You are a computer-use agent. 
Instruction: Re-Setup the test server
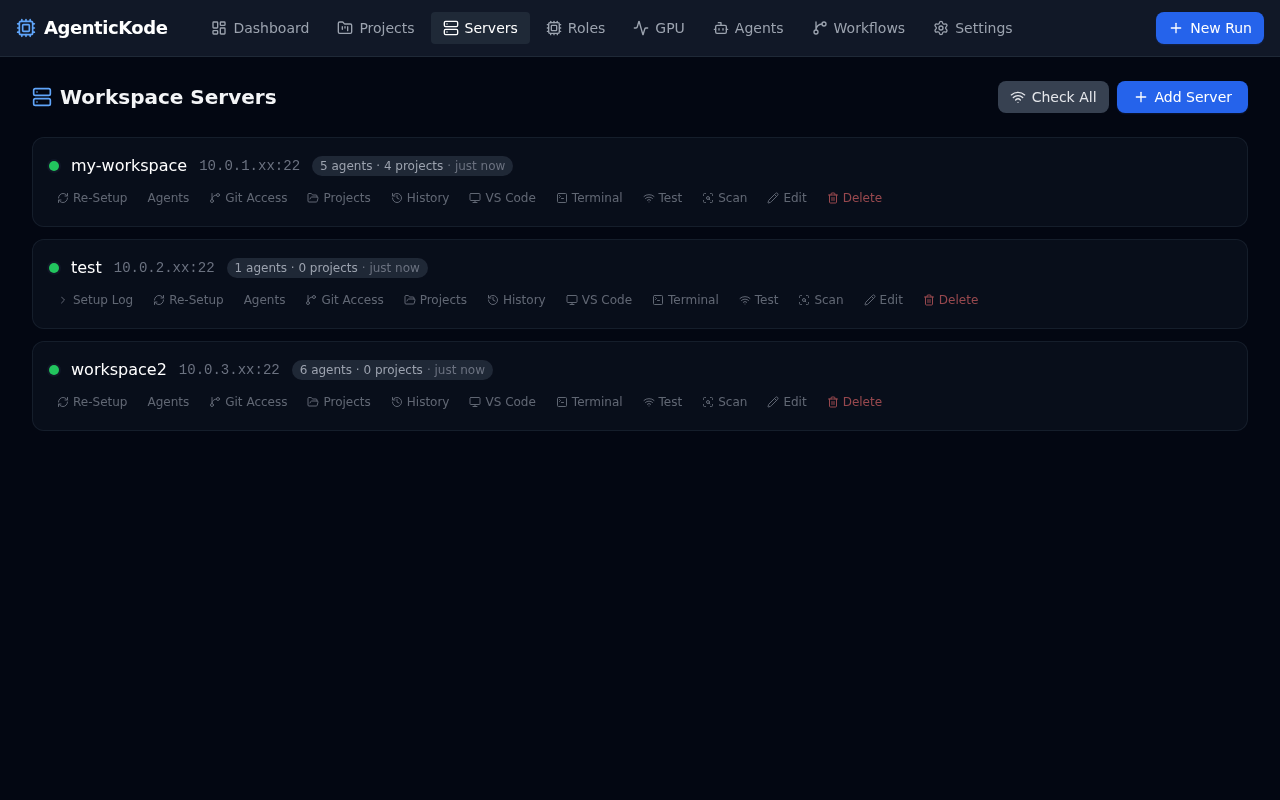188,299
